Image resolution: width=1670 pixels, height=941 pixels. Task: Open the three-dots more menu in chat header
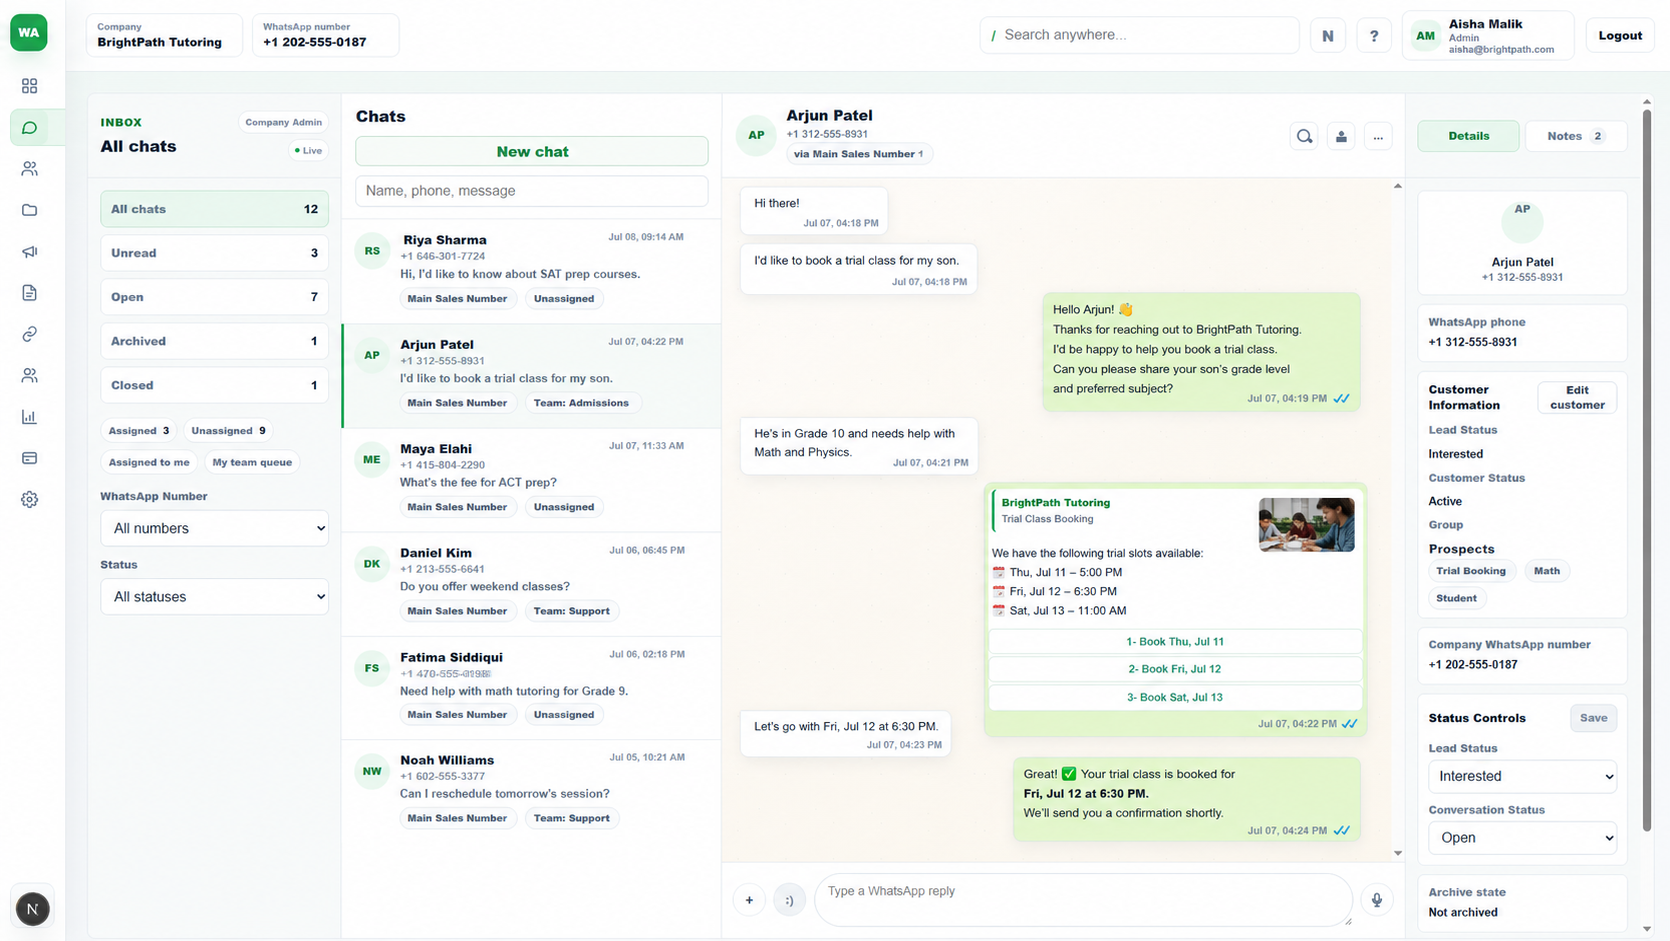(1378, 137)
